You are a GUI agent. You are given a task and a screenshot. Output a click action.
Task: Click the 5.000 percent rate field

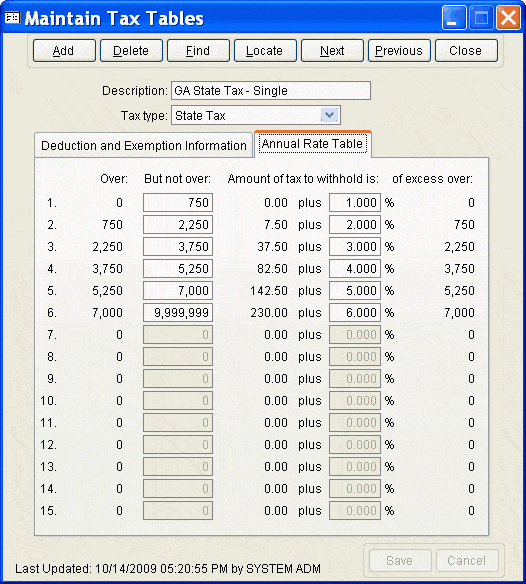355,291
